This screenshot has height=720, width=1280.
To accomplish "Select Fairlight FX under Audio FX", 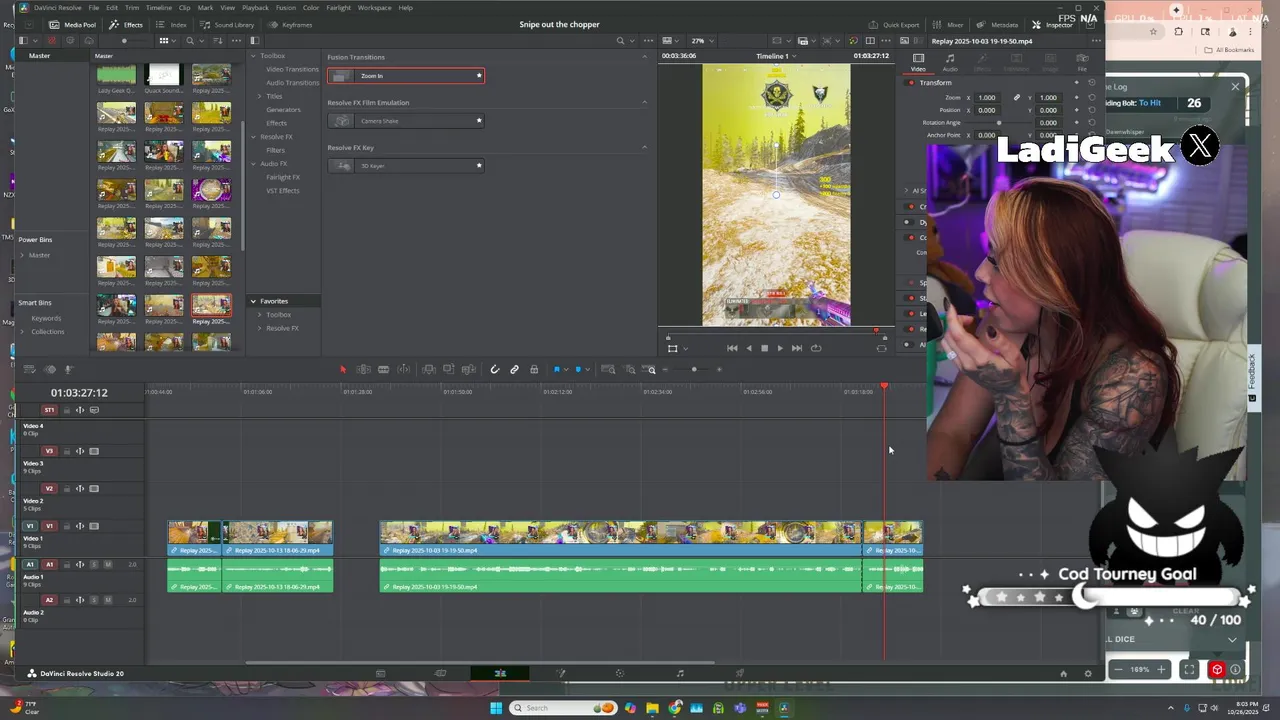I will coord(281,177).
